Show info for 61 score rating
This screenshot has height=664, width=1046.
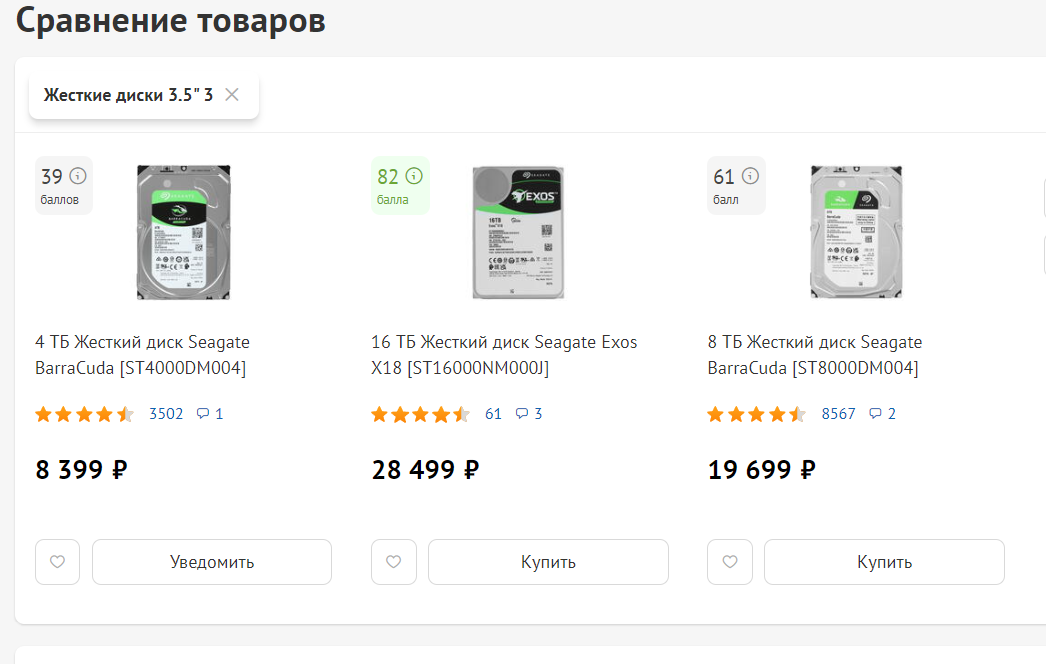click(750, 177)
